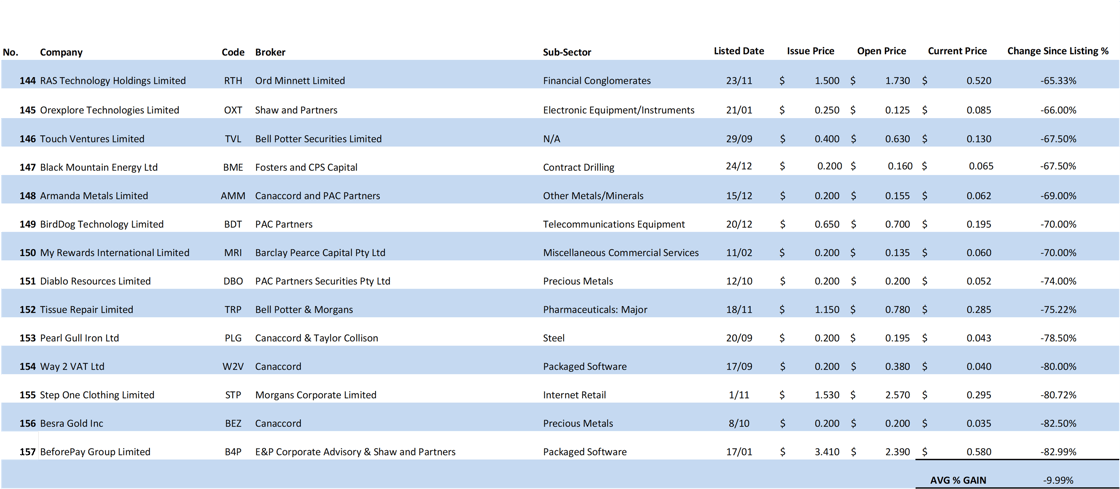Select the Code column header
Image resolution: width=1120 pixels, height=489 pixels.
pos(233,52)
